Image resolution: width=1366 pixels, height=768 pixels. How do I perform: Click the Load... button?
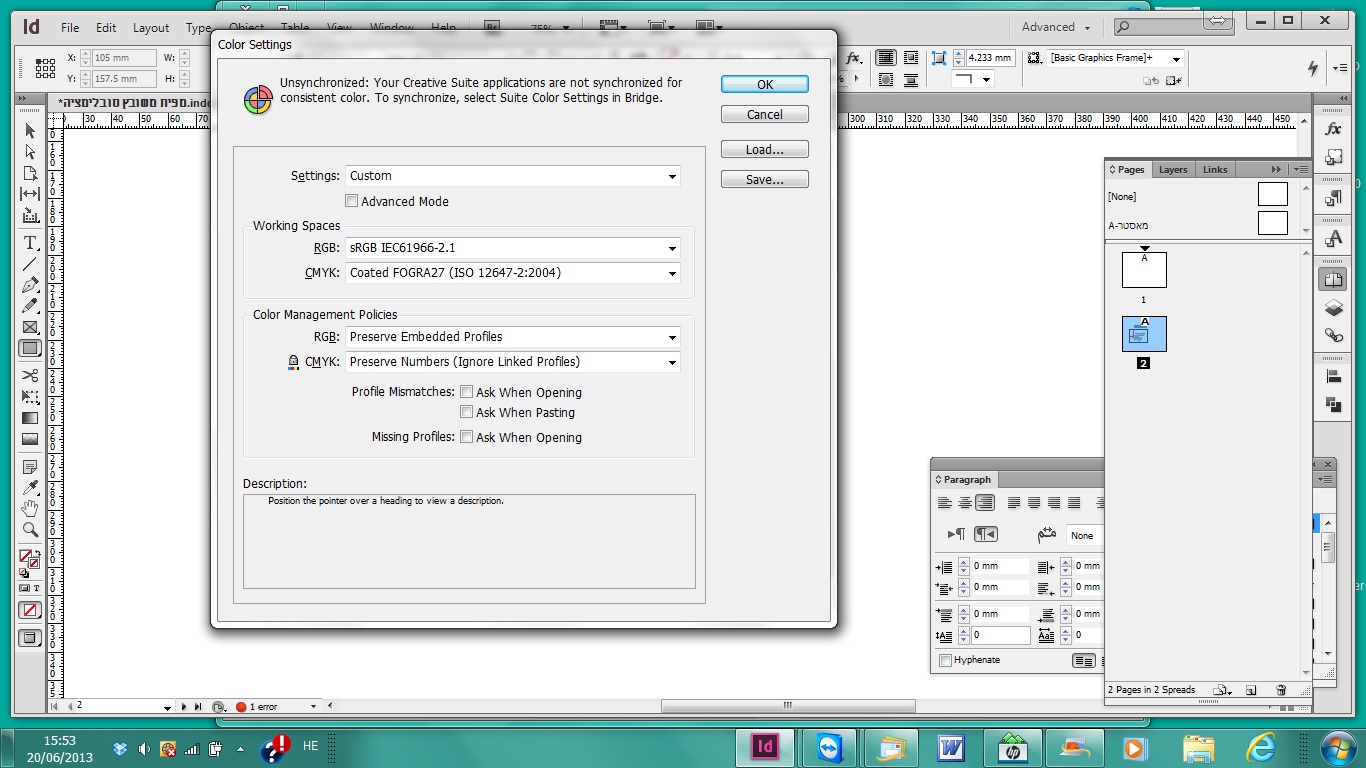click(765, 150)
